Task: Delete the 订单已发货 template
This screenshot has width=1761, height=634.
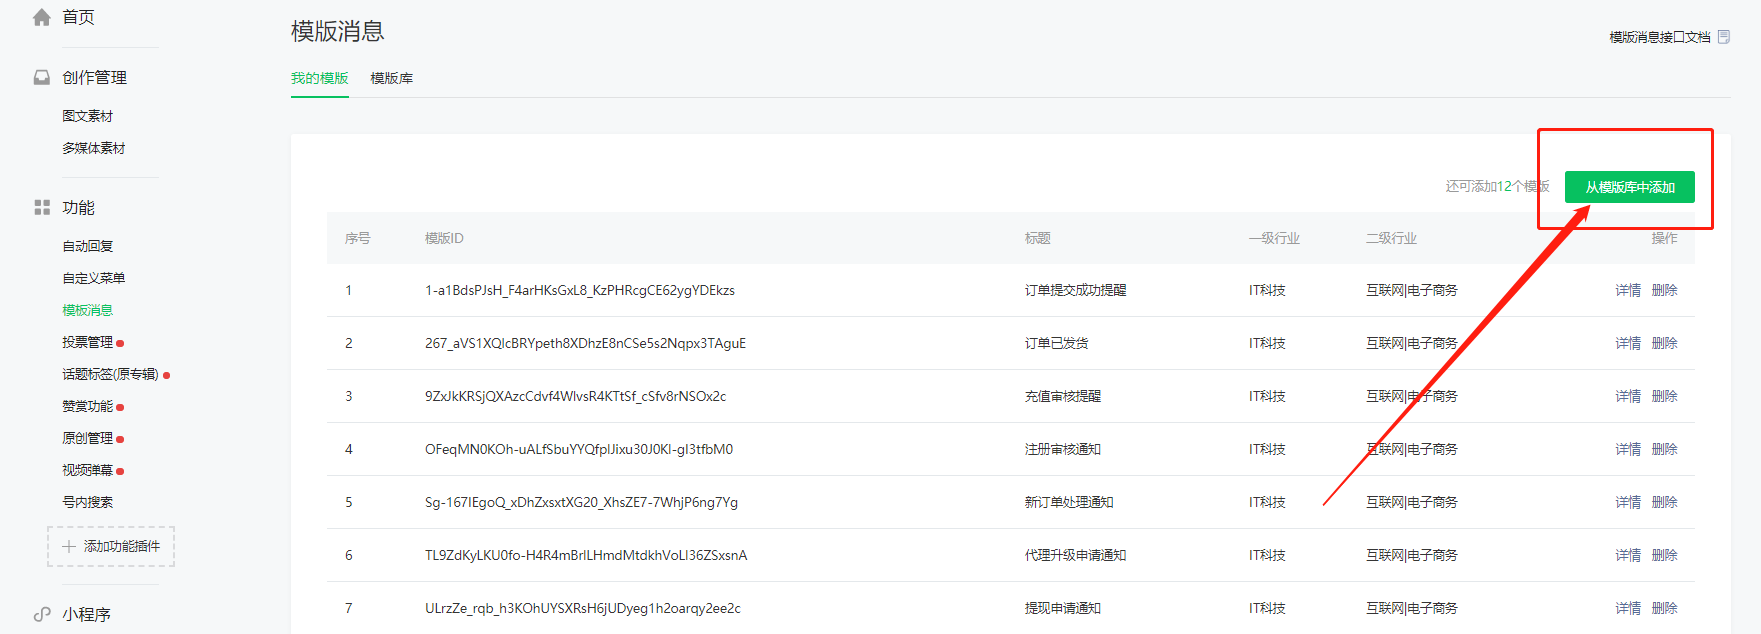Action: click(1664, 343)
